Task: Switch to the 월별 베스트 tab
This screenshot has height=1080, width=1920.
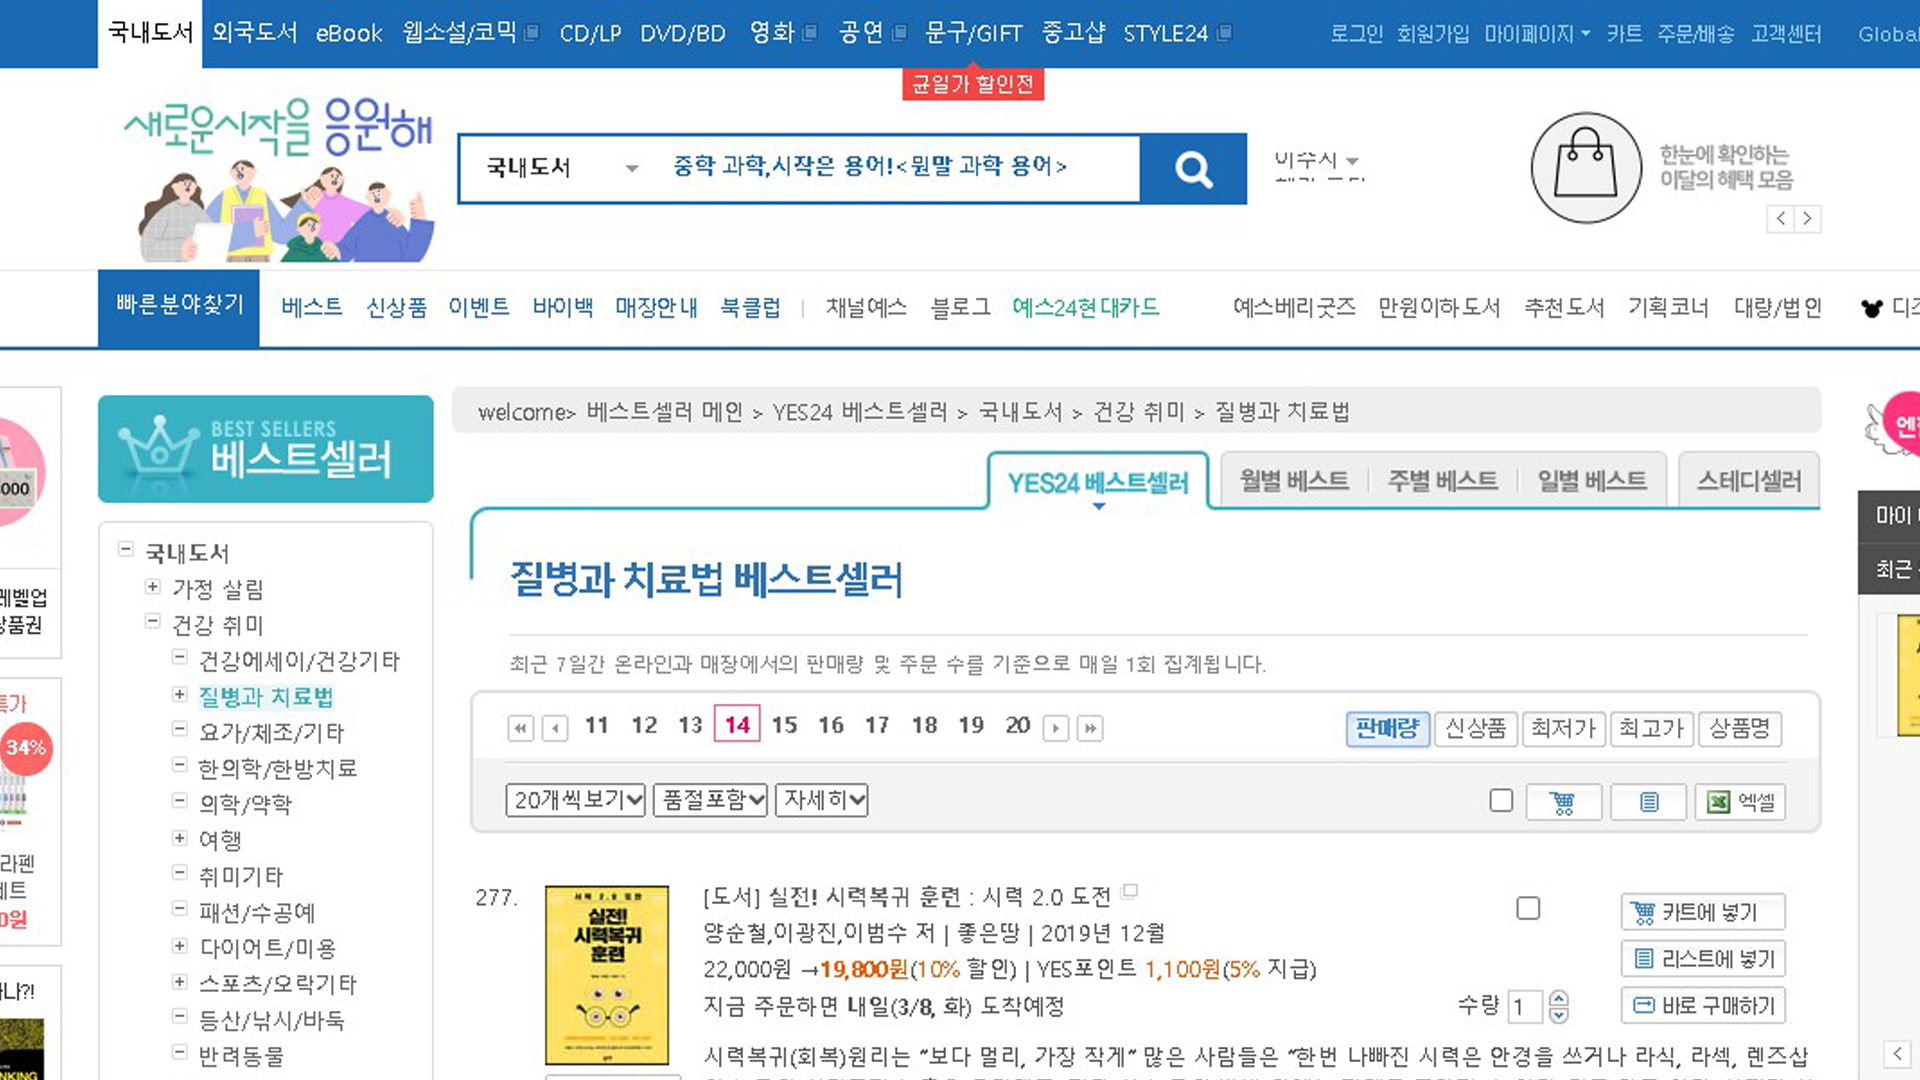Action: tap(1294, 481)
